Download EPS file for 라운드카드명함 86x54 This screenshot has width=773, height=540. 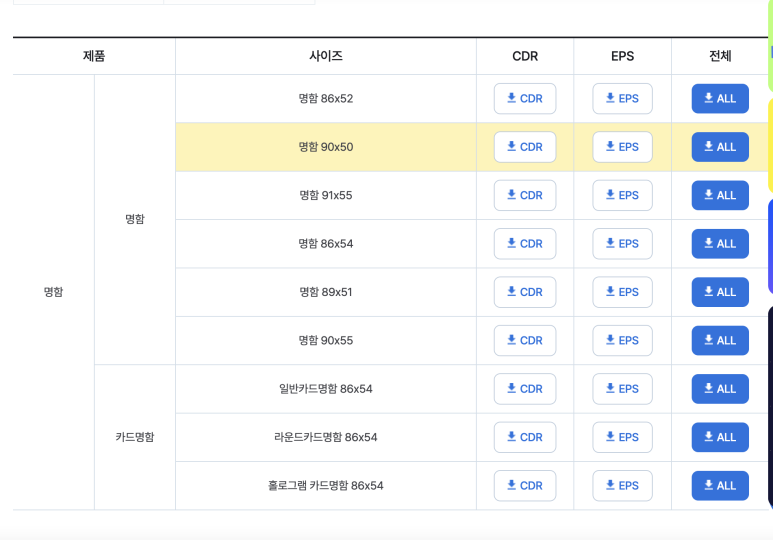622,437
